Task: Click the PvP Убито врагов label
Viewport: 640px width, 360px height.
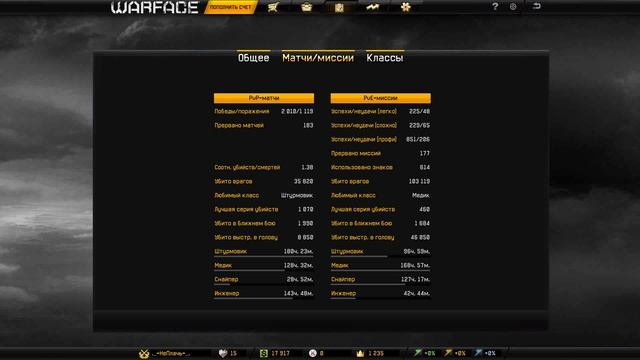Action: (x=233, y=181)
